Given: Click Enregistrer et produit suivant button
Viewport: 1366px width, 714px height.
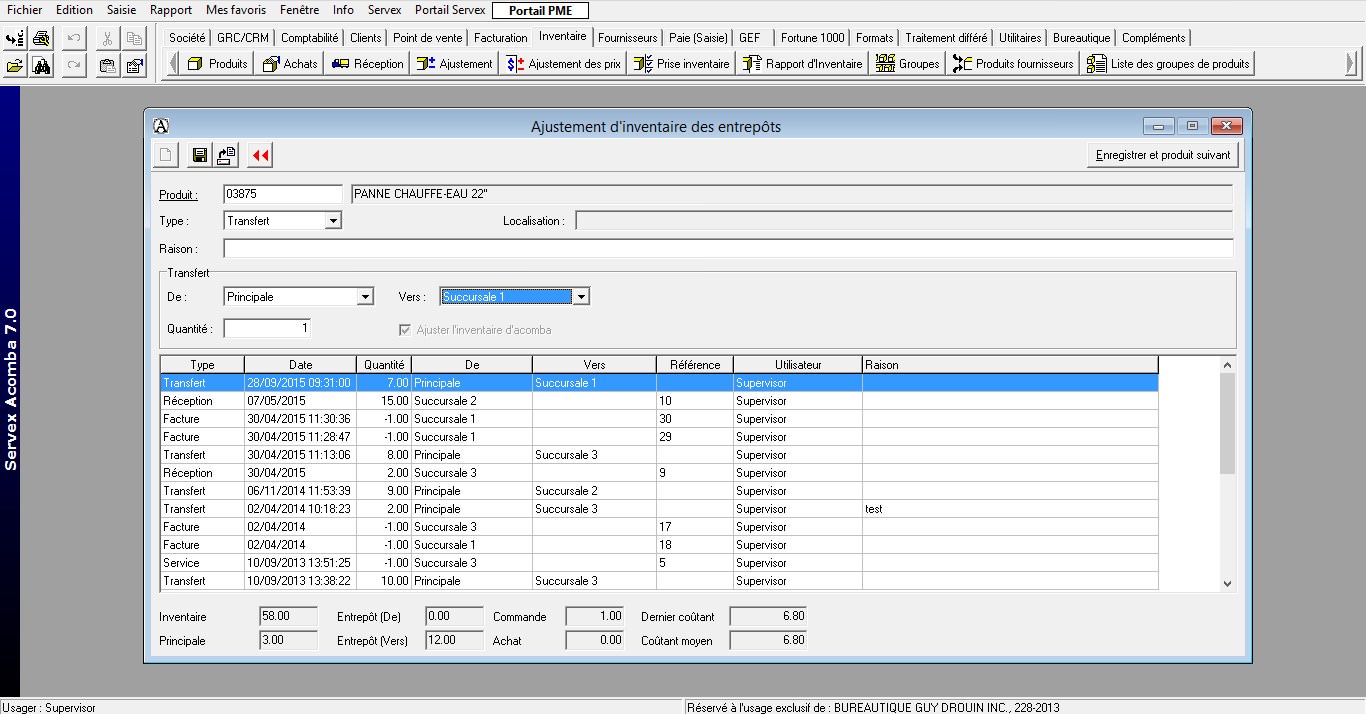Looking at the screenshot, I should (1163, 155).
